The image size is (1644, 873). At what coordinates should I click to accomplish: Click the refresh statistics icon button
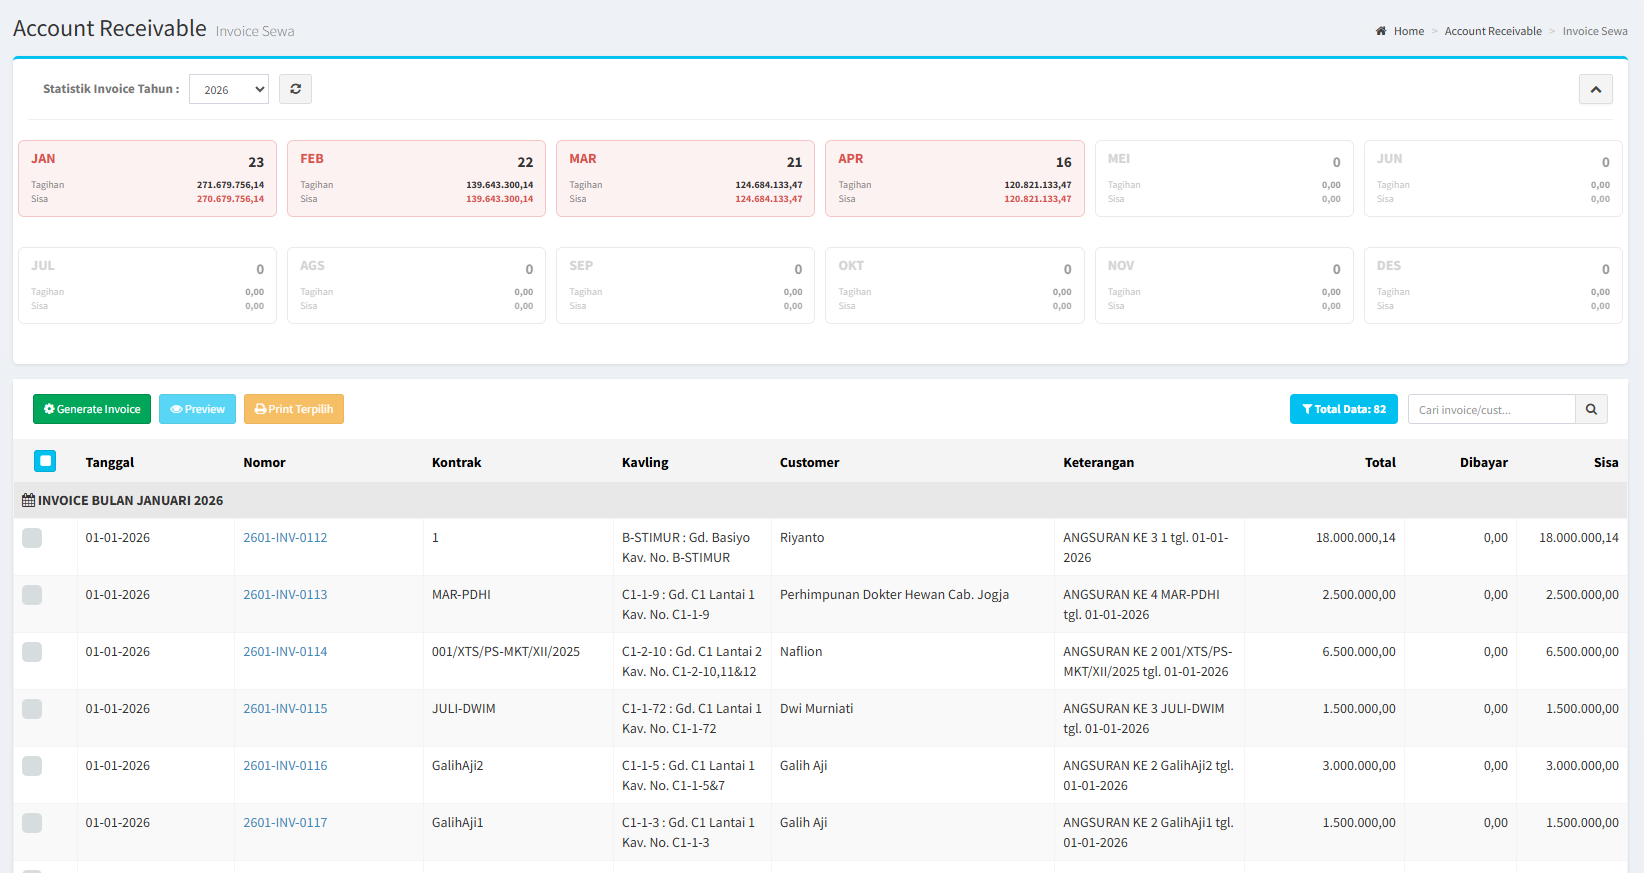coord(295,89)
